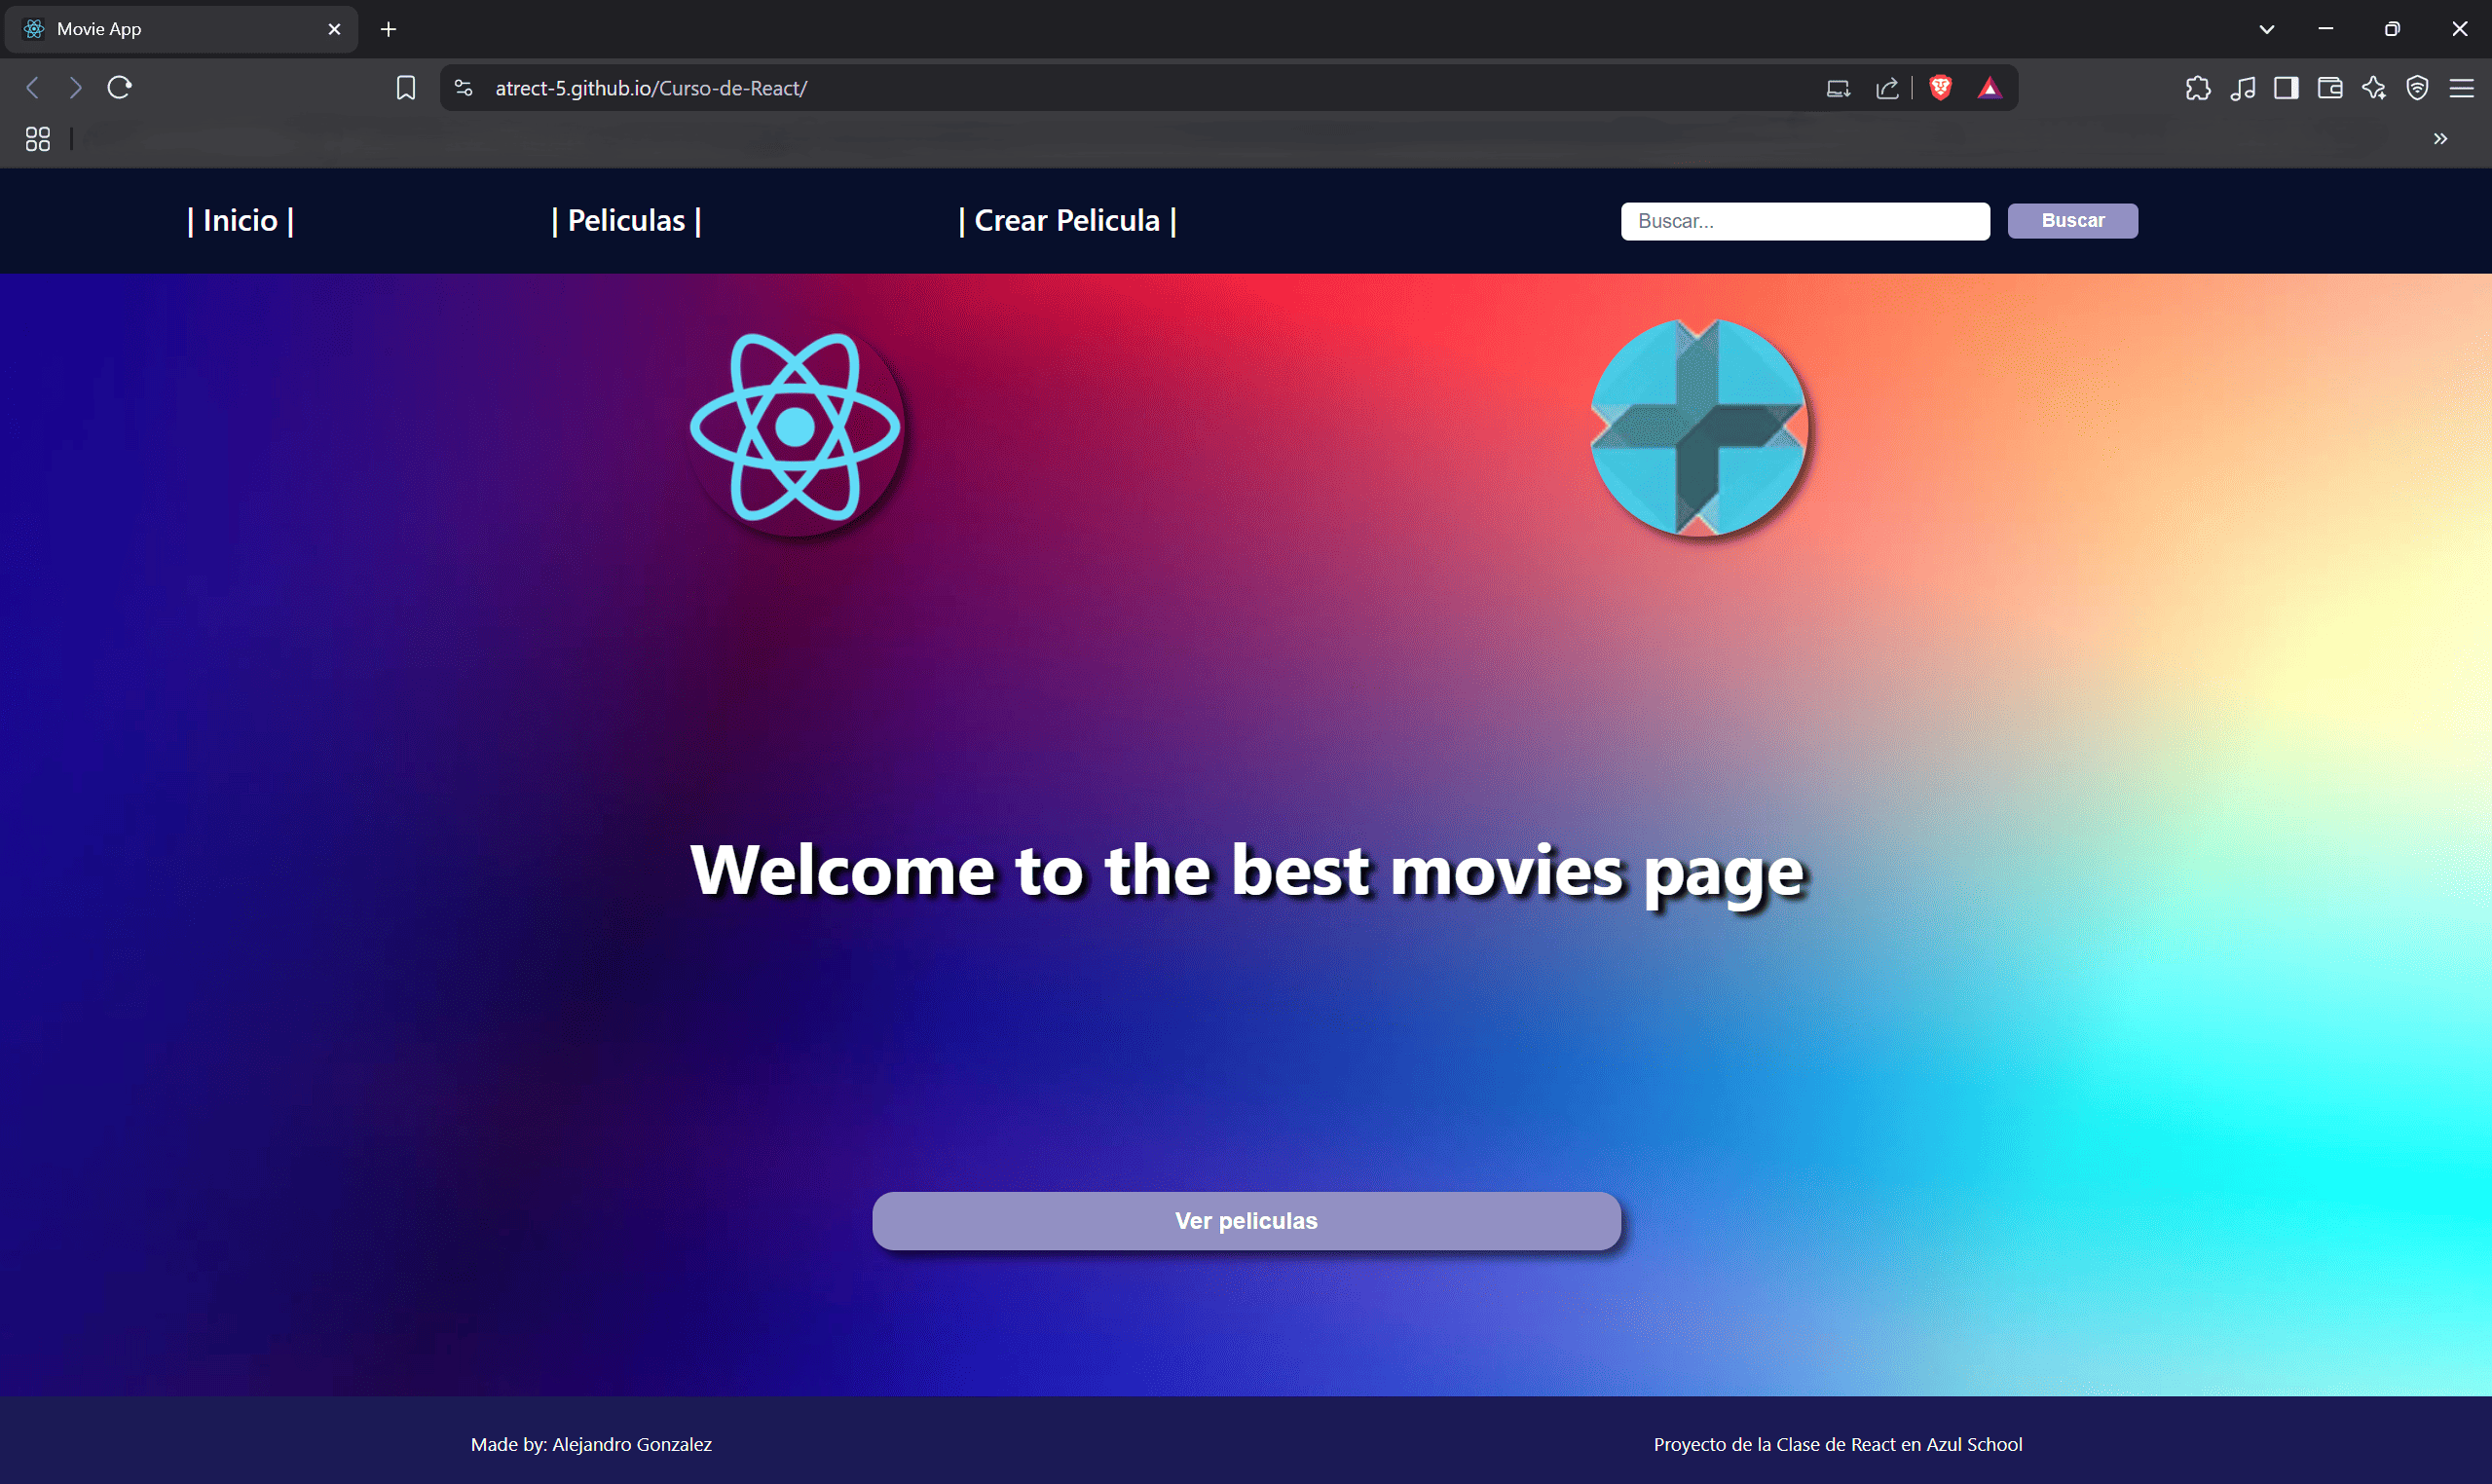Click 'Made by: Alejandro Gonzalez' footer text

(591, 1444)
